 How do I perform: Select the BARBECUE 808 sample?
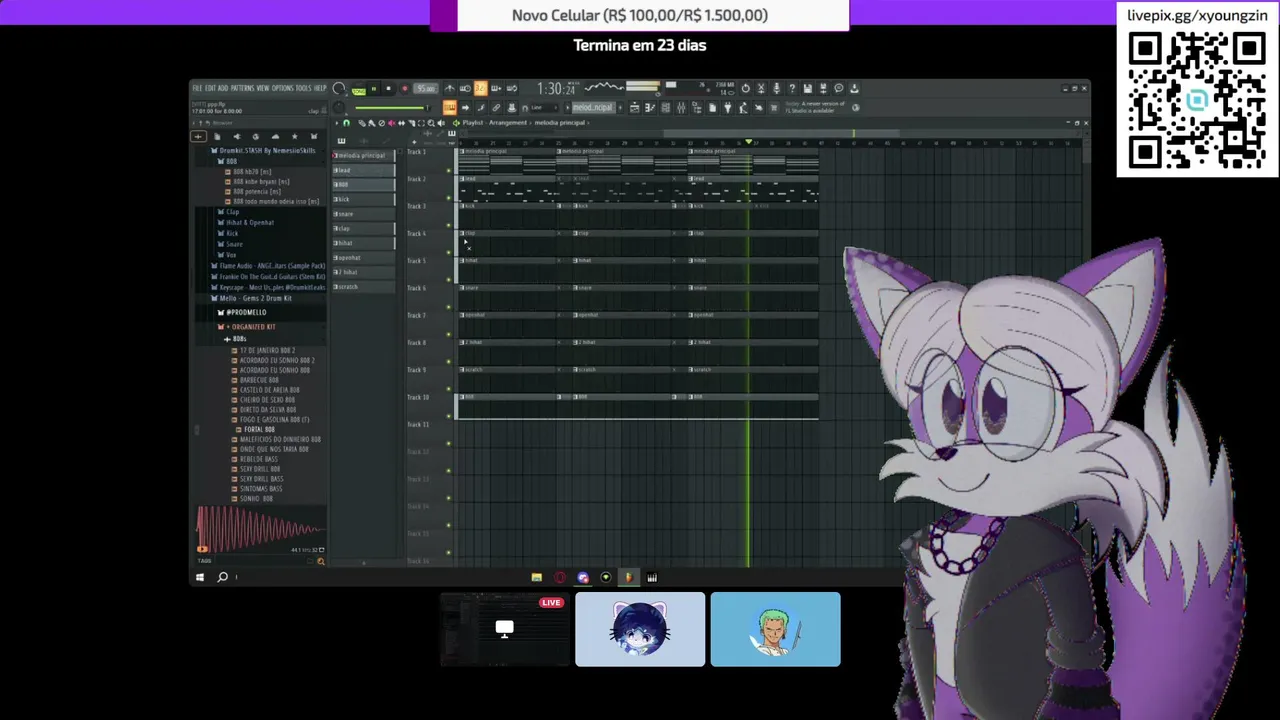258,380
